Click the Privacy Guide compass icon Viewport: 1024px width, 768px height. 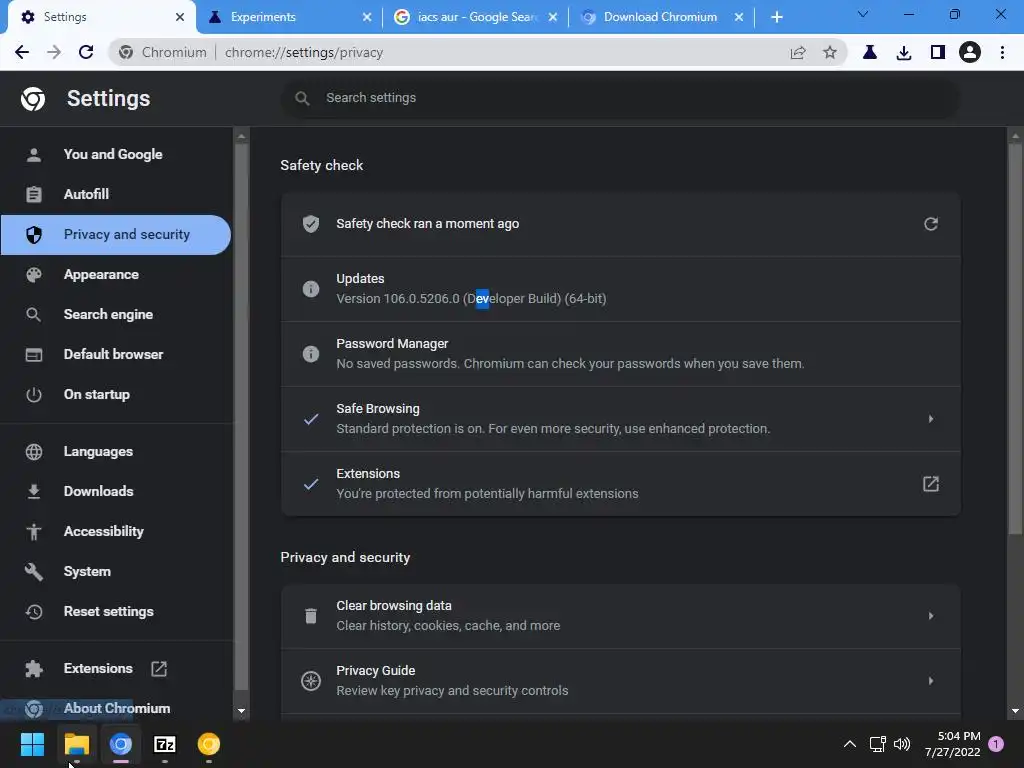pyautogui.click(x=311, y=680)
